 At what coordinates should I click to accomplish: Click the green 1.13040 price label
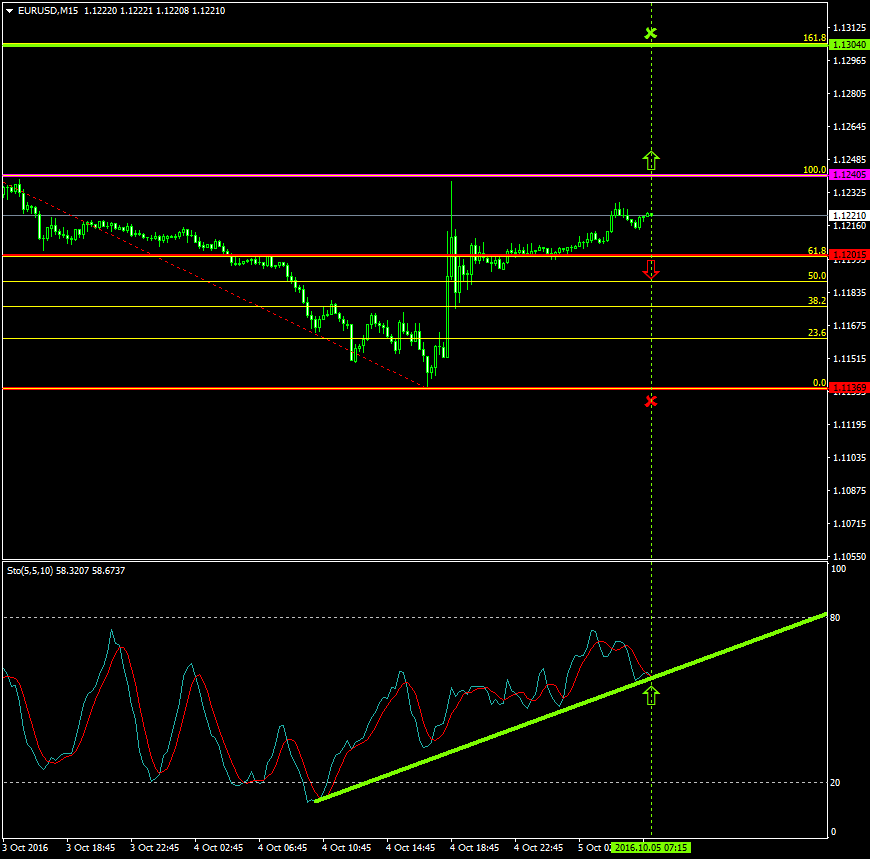click(x=848, y=45)
